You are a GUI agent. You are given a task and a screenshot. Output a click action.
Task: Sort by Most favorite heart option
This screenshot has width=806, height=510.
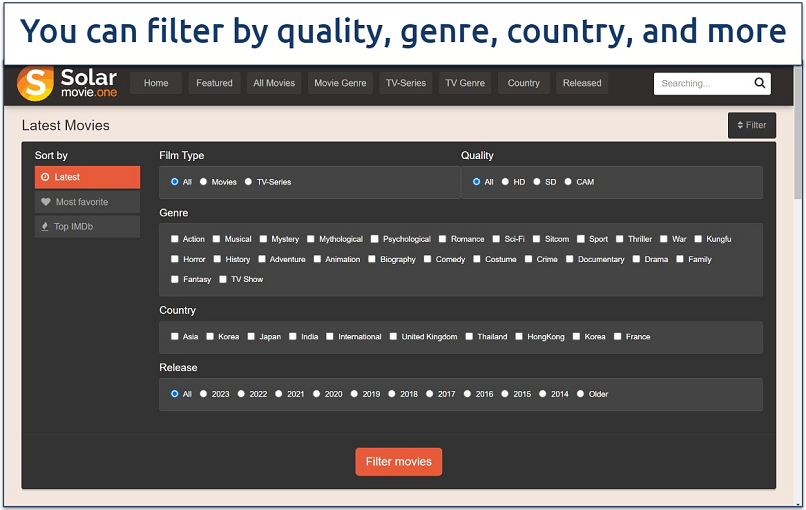[x=87, y=202]
